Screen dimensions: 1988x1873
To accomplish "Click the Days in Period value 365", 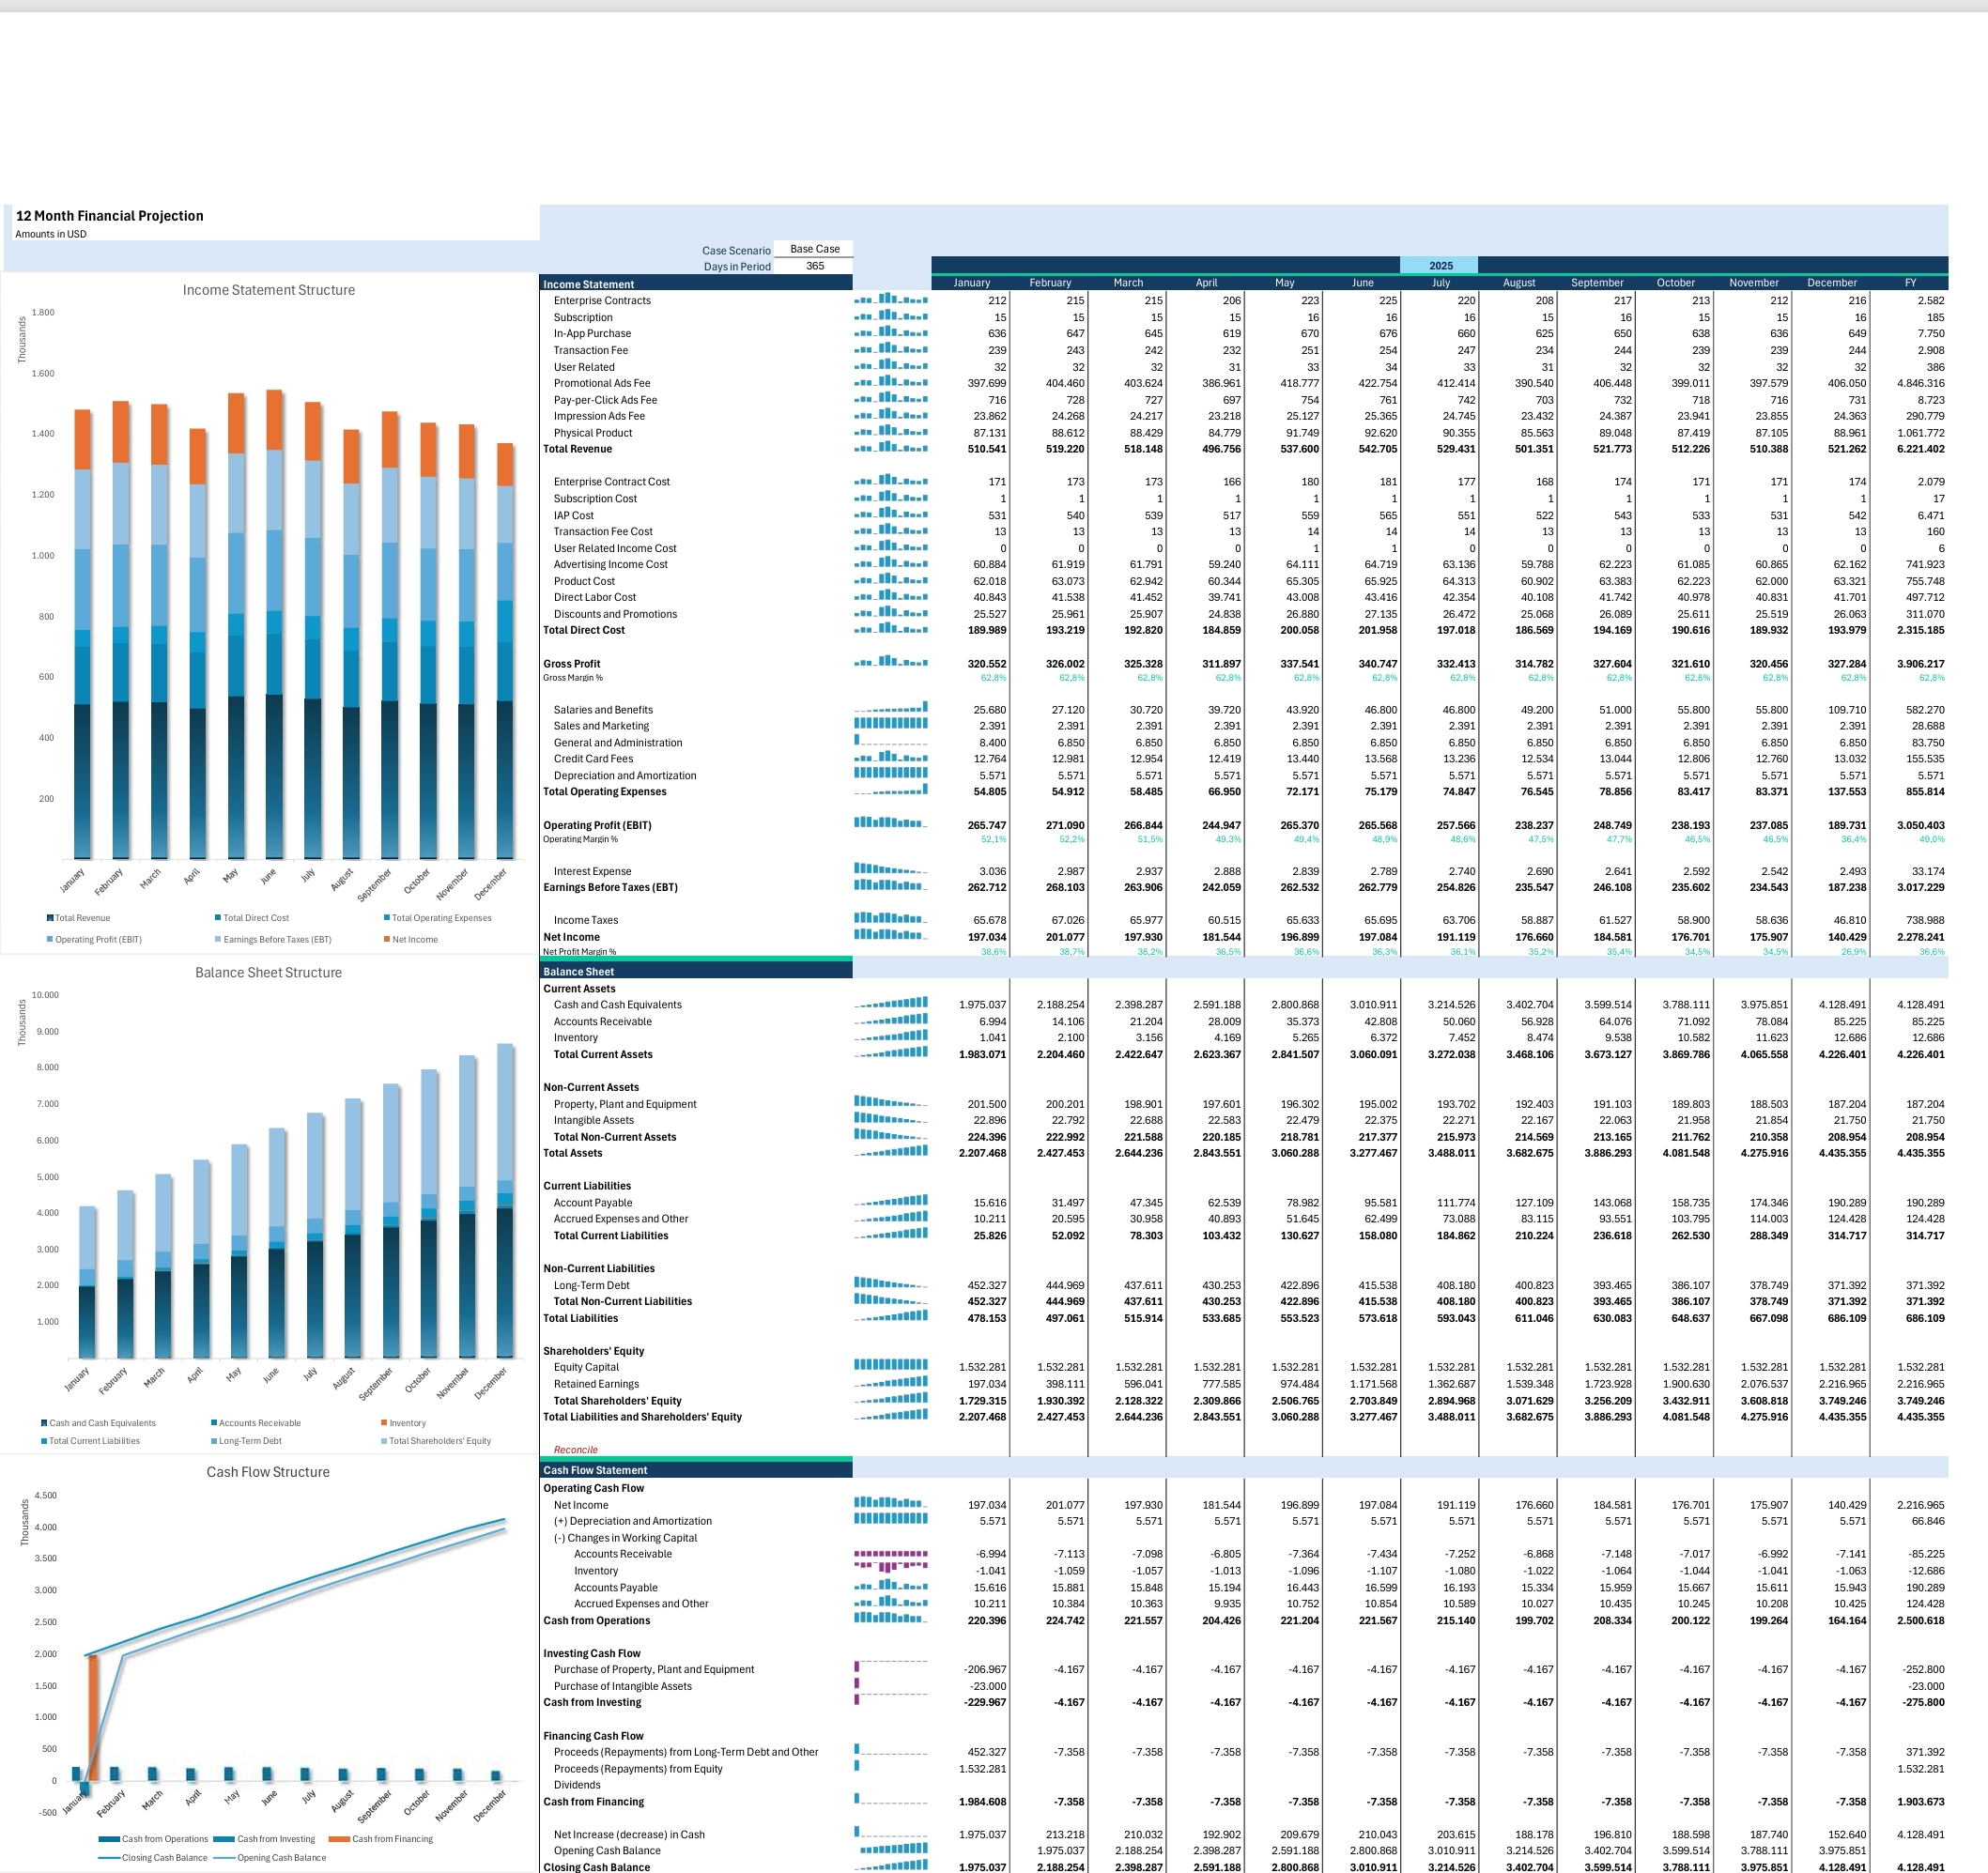I will coord(814,266).
